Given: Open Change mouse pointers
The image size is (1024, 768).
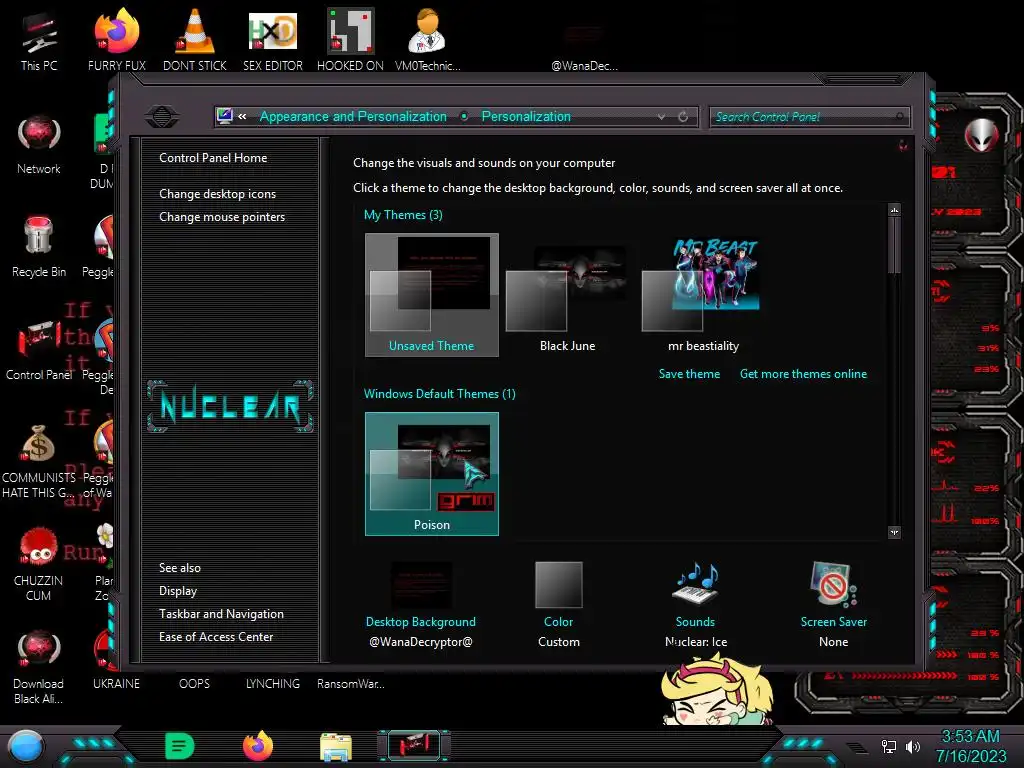Looking at the screenshot, I should click(x=222, y=217).
